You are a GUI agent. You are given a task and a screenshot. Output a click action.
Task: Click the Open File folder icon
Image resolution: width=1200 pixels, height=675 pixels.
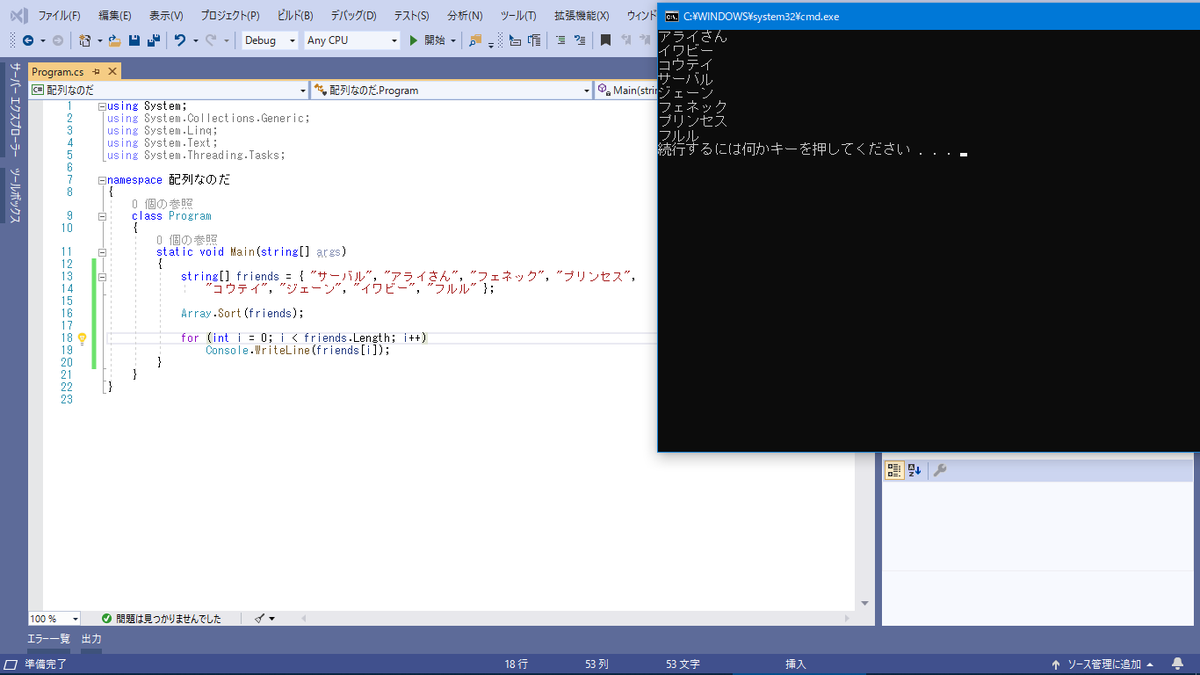(x=115, y=41)
